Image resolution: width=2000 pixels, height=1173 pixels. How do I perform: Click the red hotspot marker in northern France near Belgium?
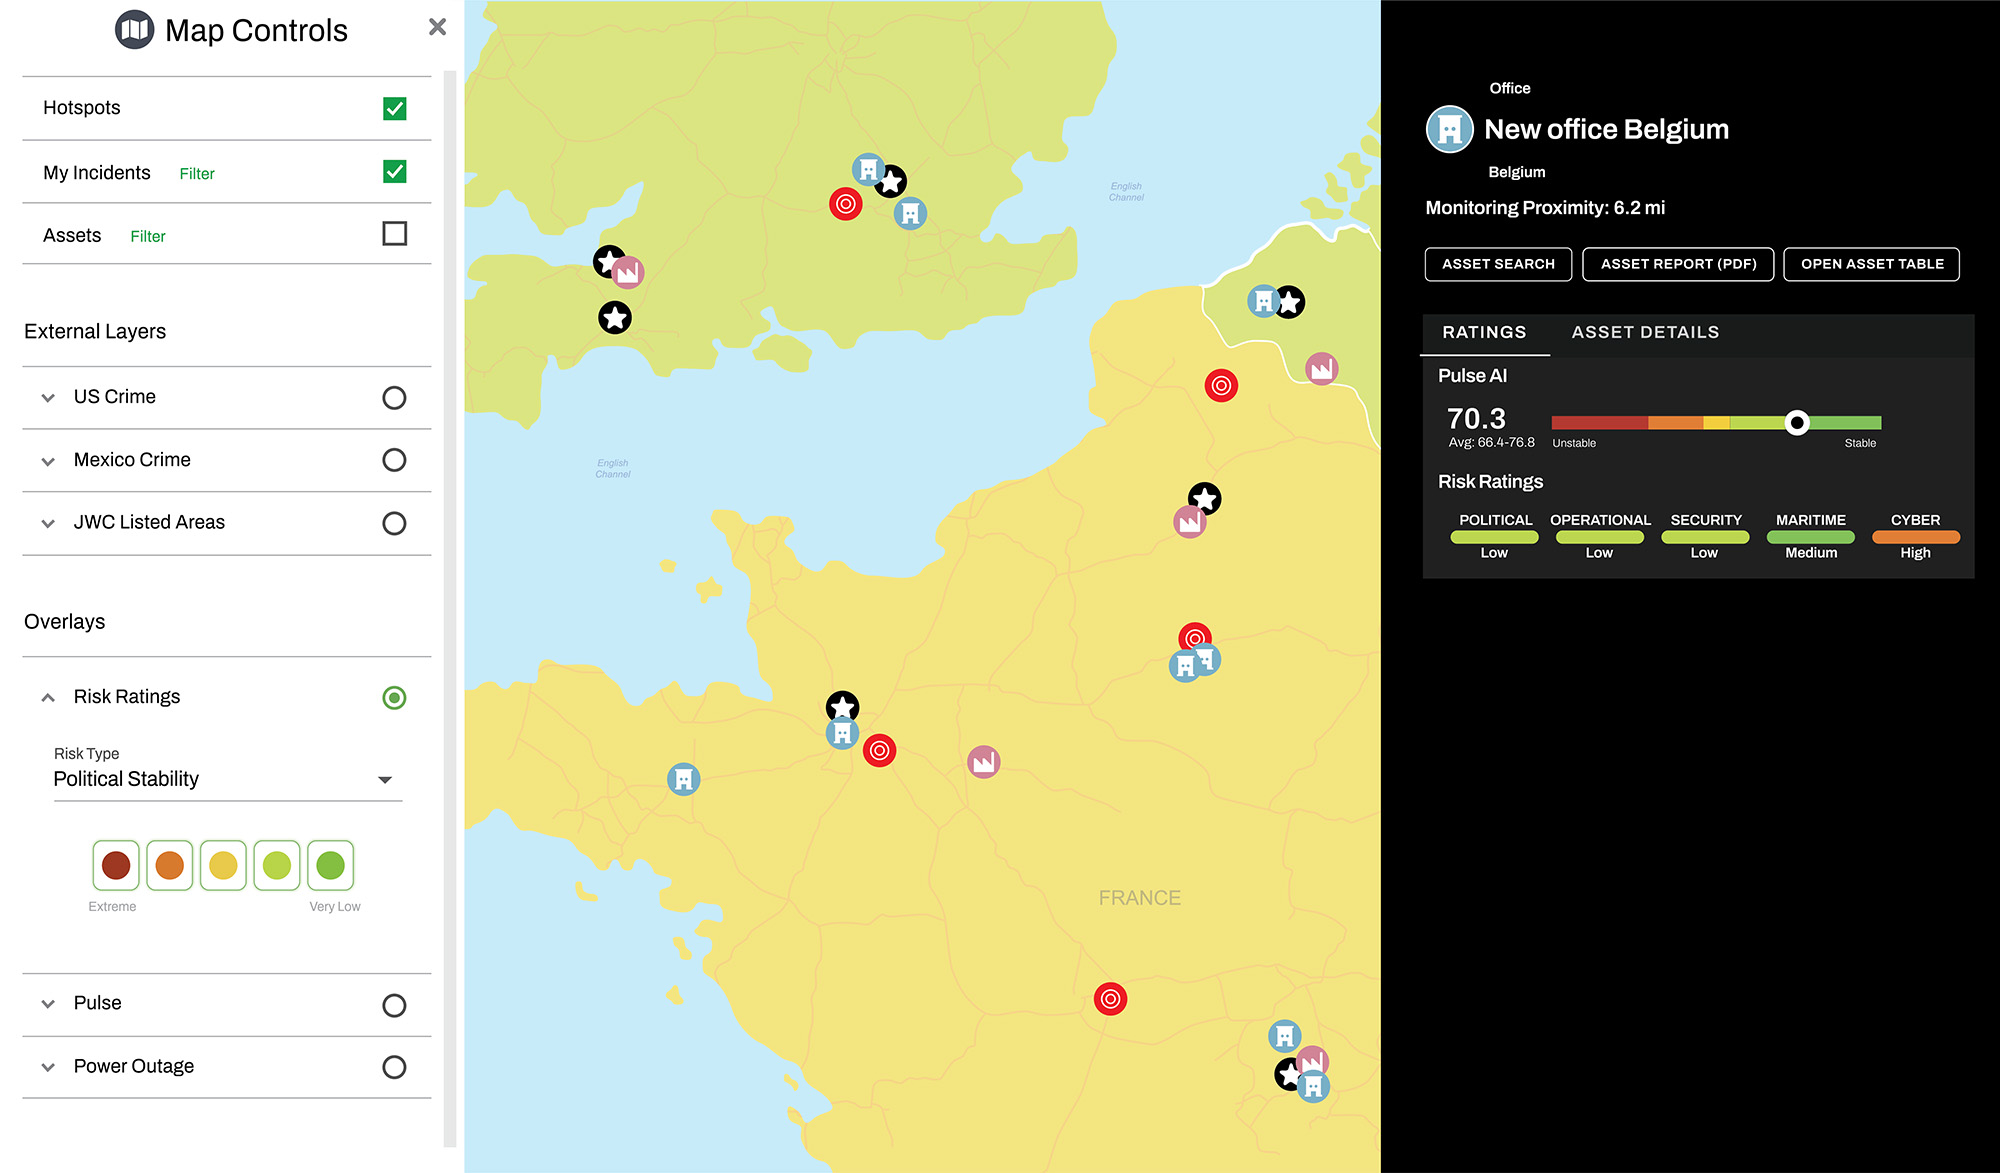pos(1221,385)
